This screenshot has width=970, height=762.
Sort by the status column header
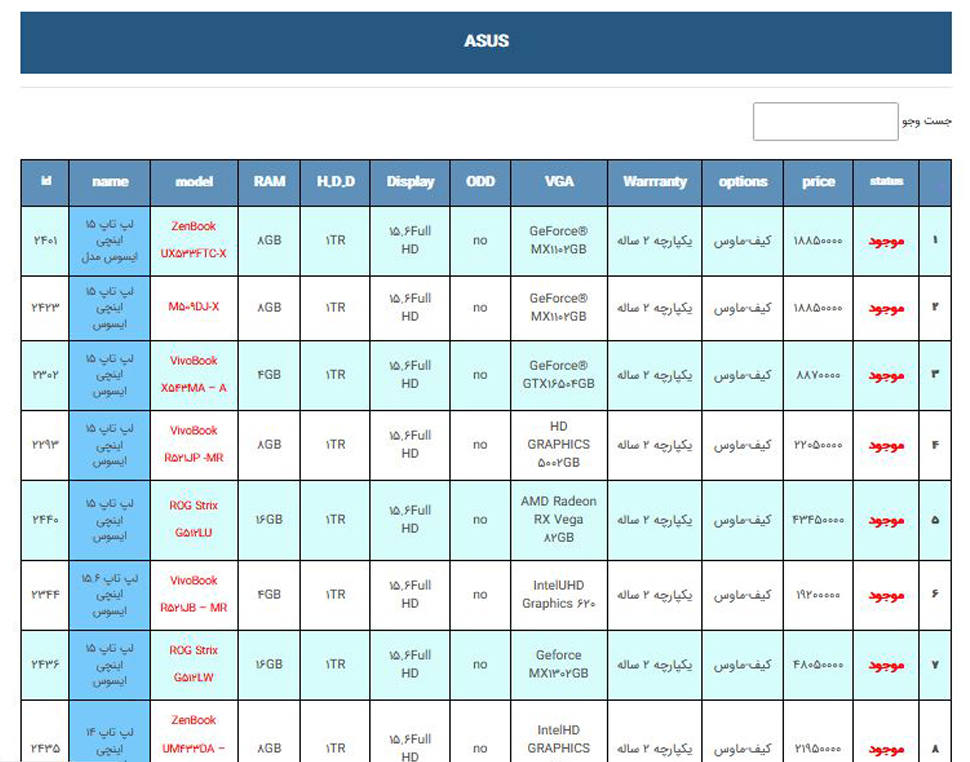886,182
